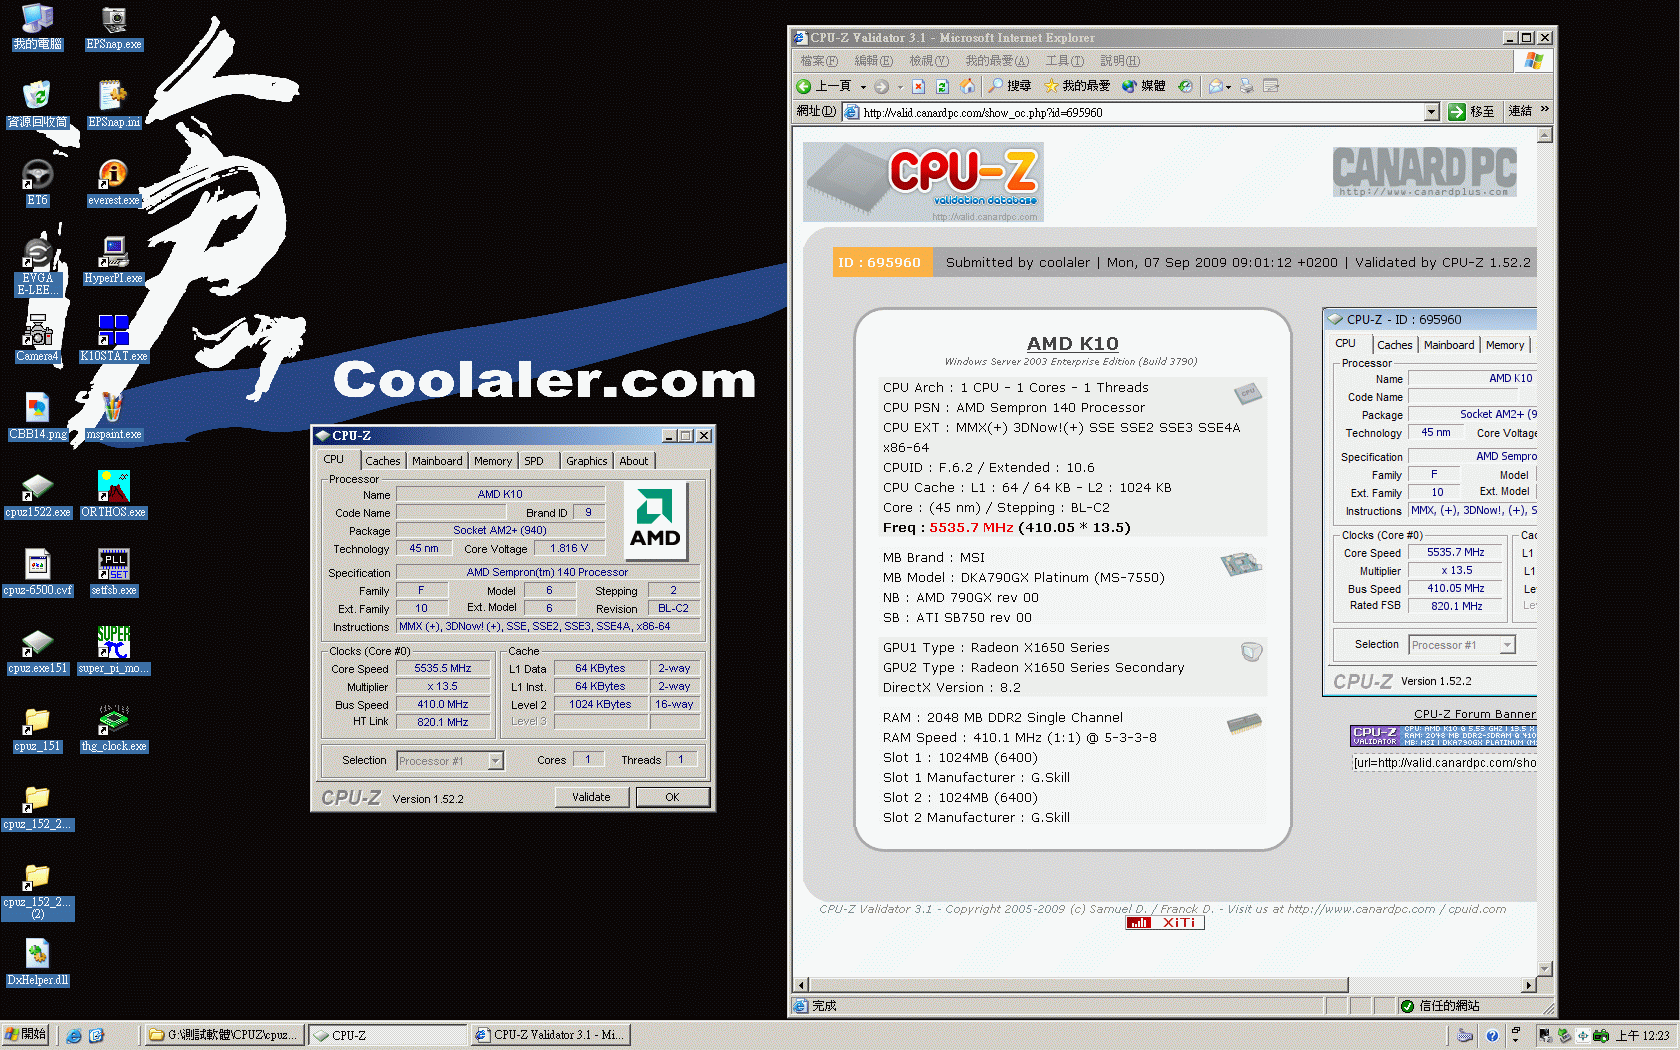
Task: Switch to the SPD tab in CPU-Z
Action: pyautogui.click(x=534, y=461)
